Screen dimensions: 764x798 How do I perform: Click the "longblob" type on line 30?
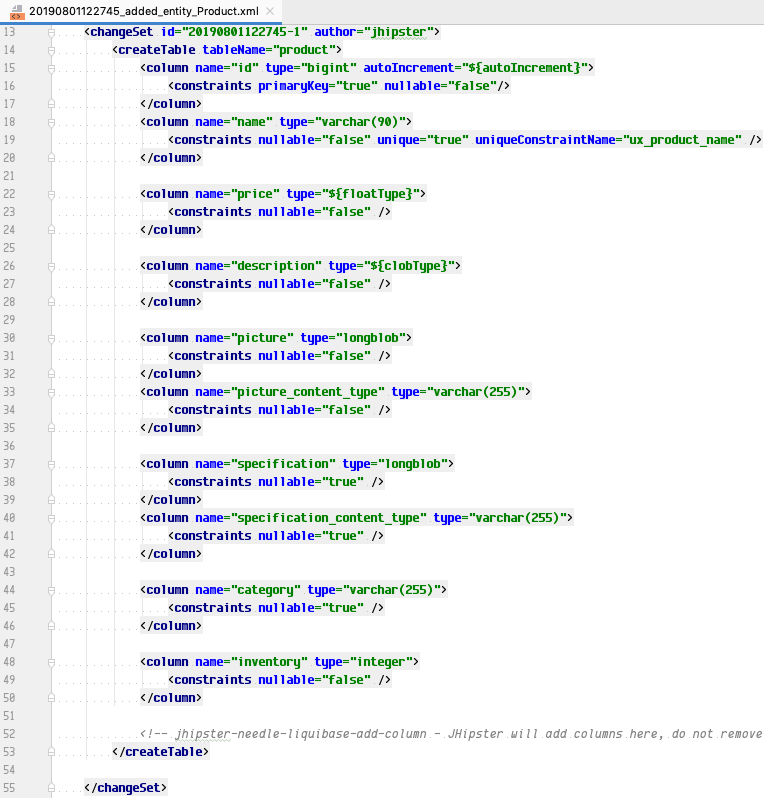click(x=370, y=338)
